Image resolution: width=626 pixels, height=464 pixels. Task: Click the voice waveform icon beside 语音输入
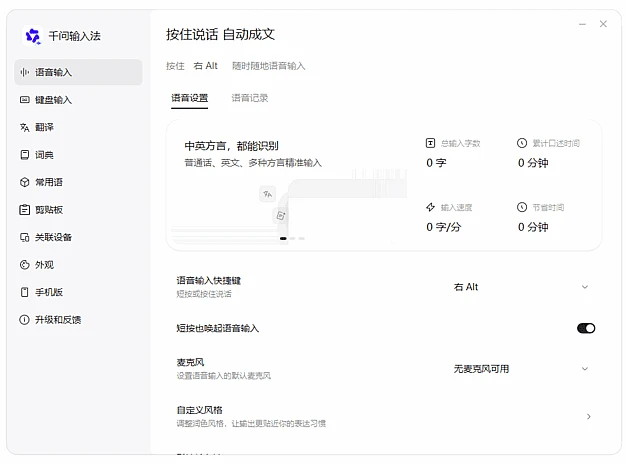point(25,72)
